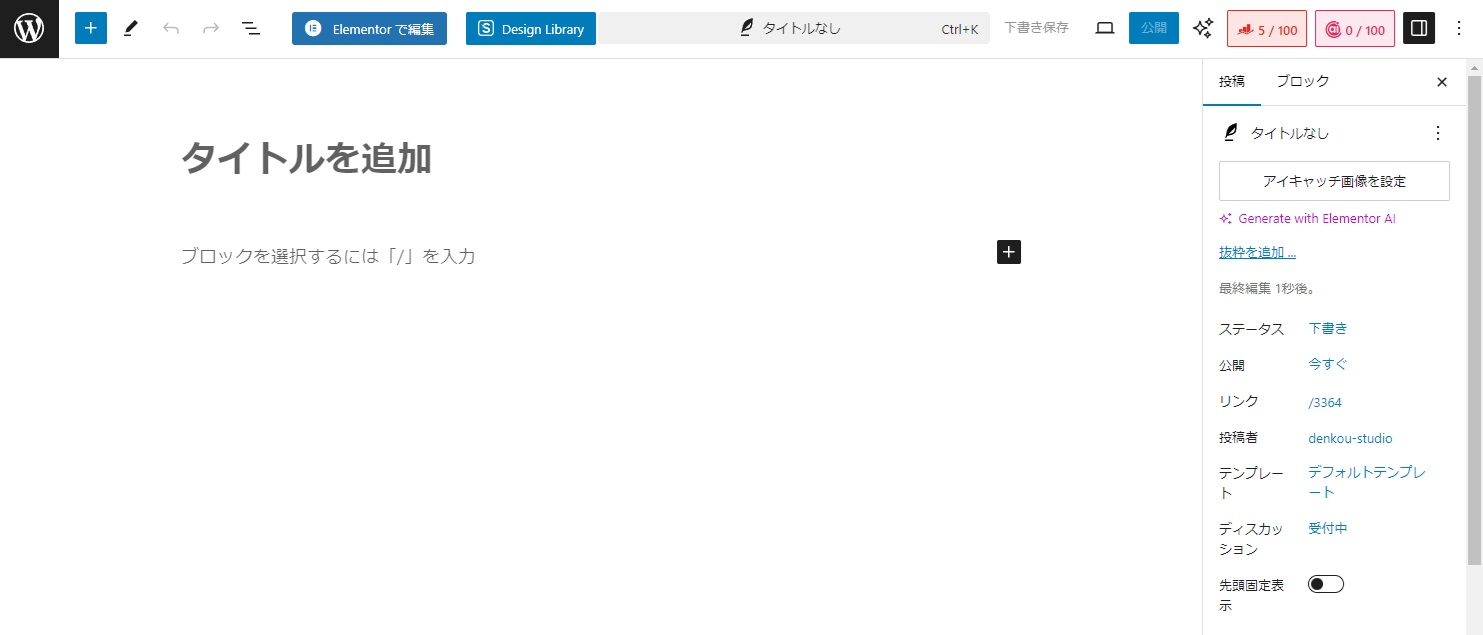The width and height of the screenshot is (1483, 635).
Task: Click the black add block button in editor
Action: click(1008, 252)
